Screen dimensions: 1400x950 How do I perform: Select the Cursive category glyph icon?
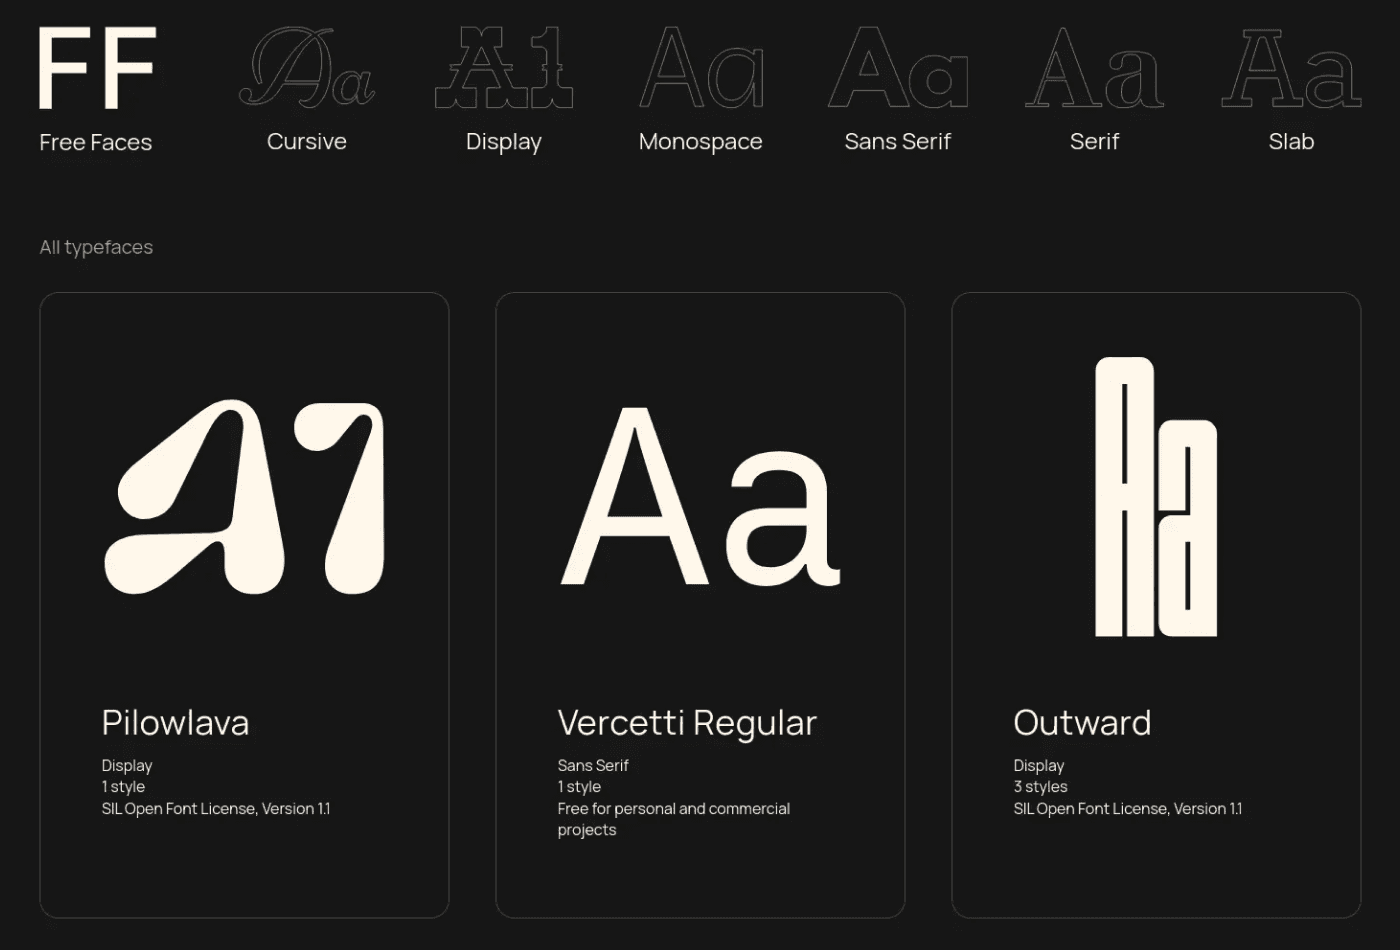[307, 68]
